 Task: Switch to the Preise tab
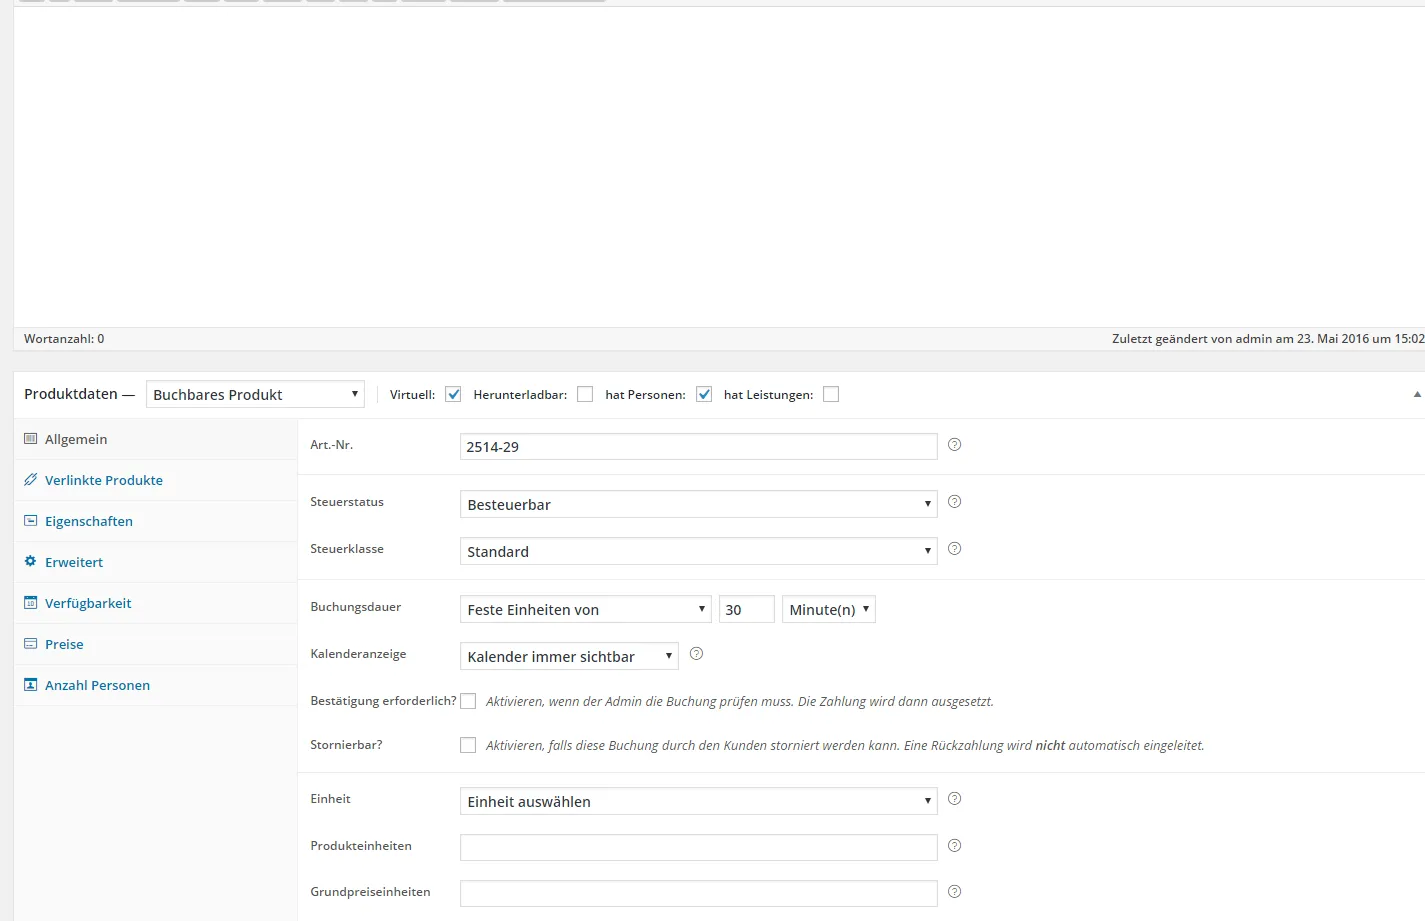click(64, 644)
